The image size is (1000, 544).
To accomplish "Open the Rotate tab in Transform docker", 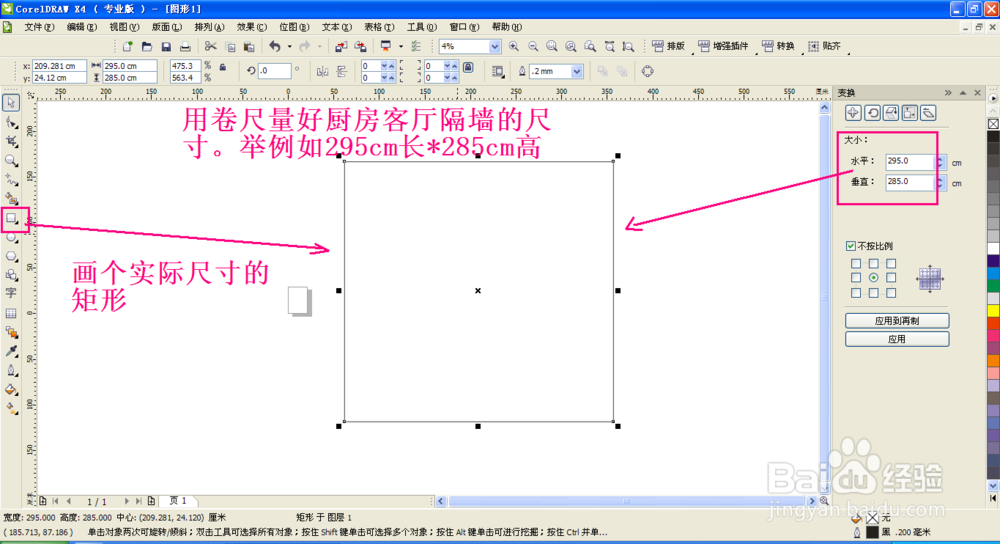I will 872,113.
